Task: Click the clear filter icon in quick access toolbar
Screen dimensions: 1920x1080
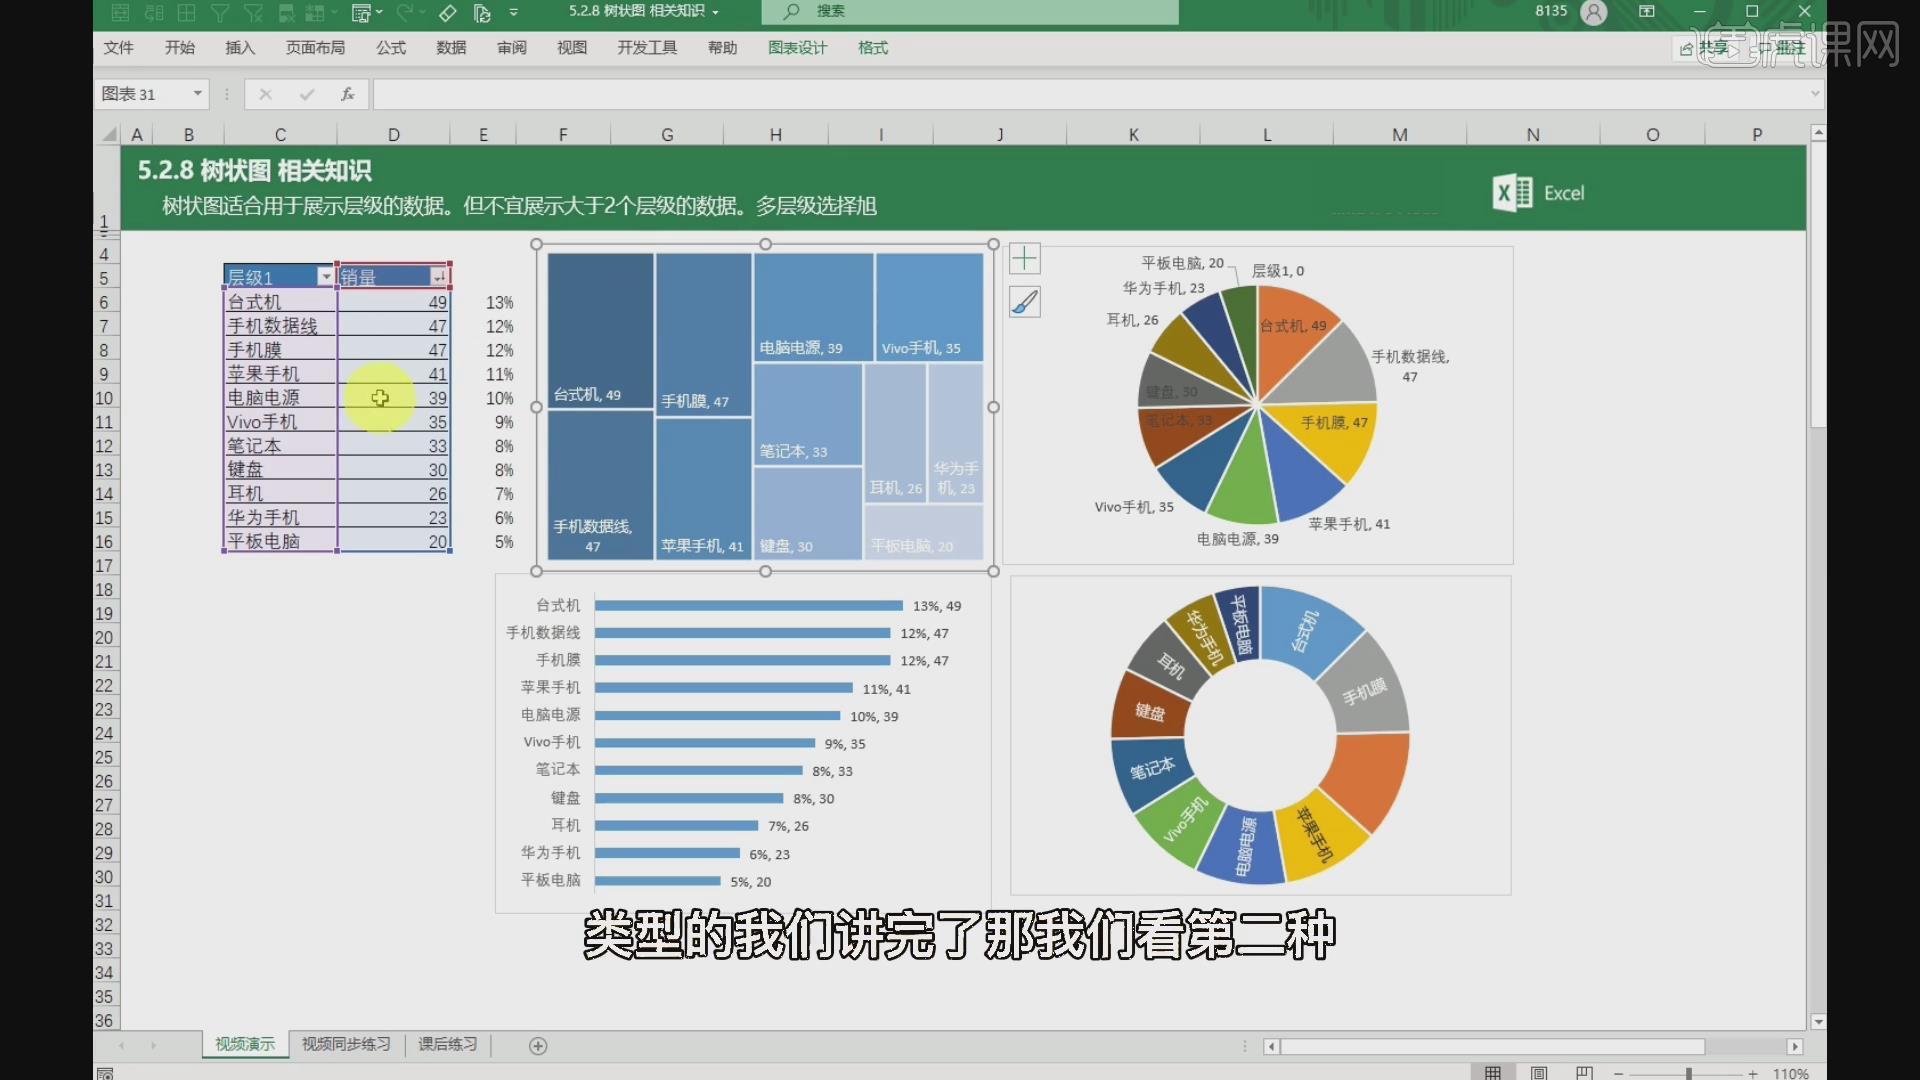Action: [x=253, y=12]
